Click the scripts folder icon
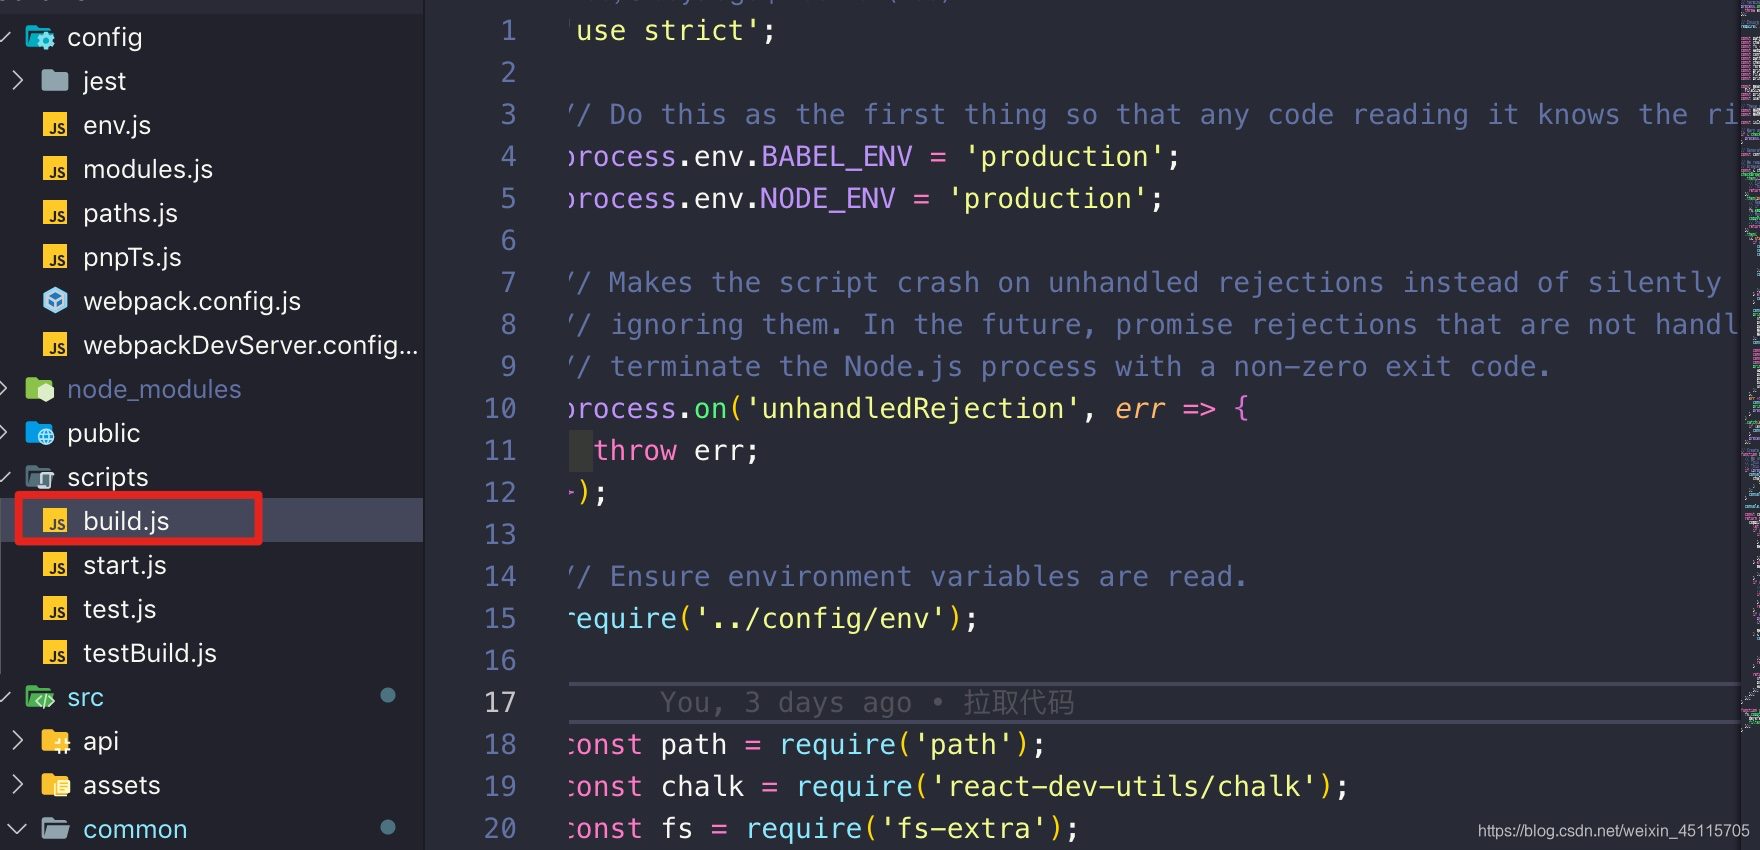The height and width of the screenshot is (850, 1760). pyautogui.click(x=40, y=477)
